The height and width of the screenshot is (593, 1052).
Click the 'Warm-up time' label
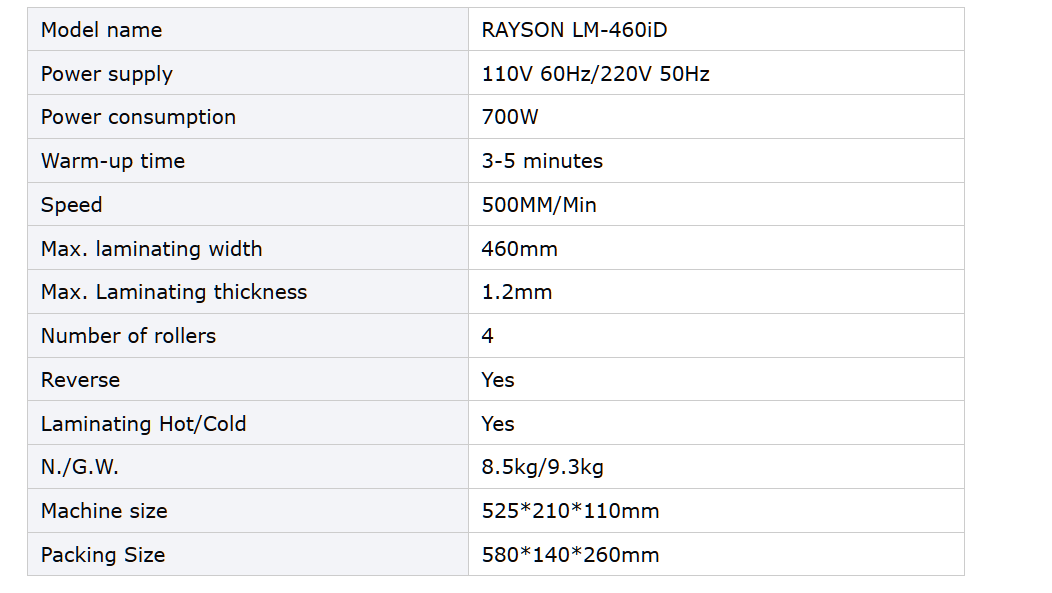click(x=113, y=161)
